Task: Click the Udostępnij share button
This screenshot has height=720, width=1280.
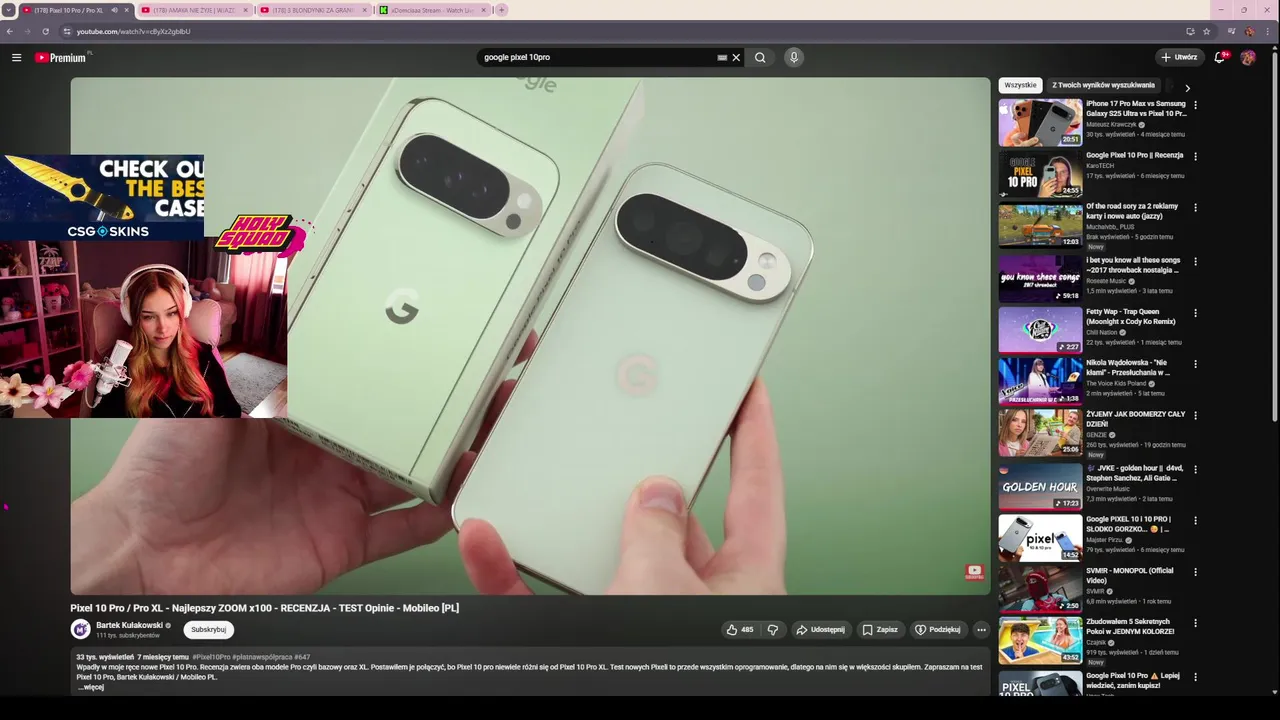Action: (820, 630)
